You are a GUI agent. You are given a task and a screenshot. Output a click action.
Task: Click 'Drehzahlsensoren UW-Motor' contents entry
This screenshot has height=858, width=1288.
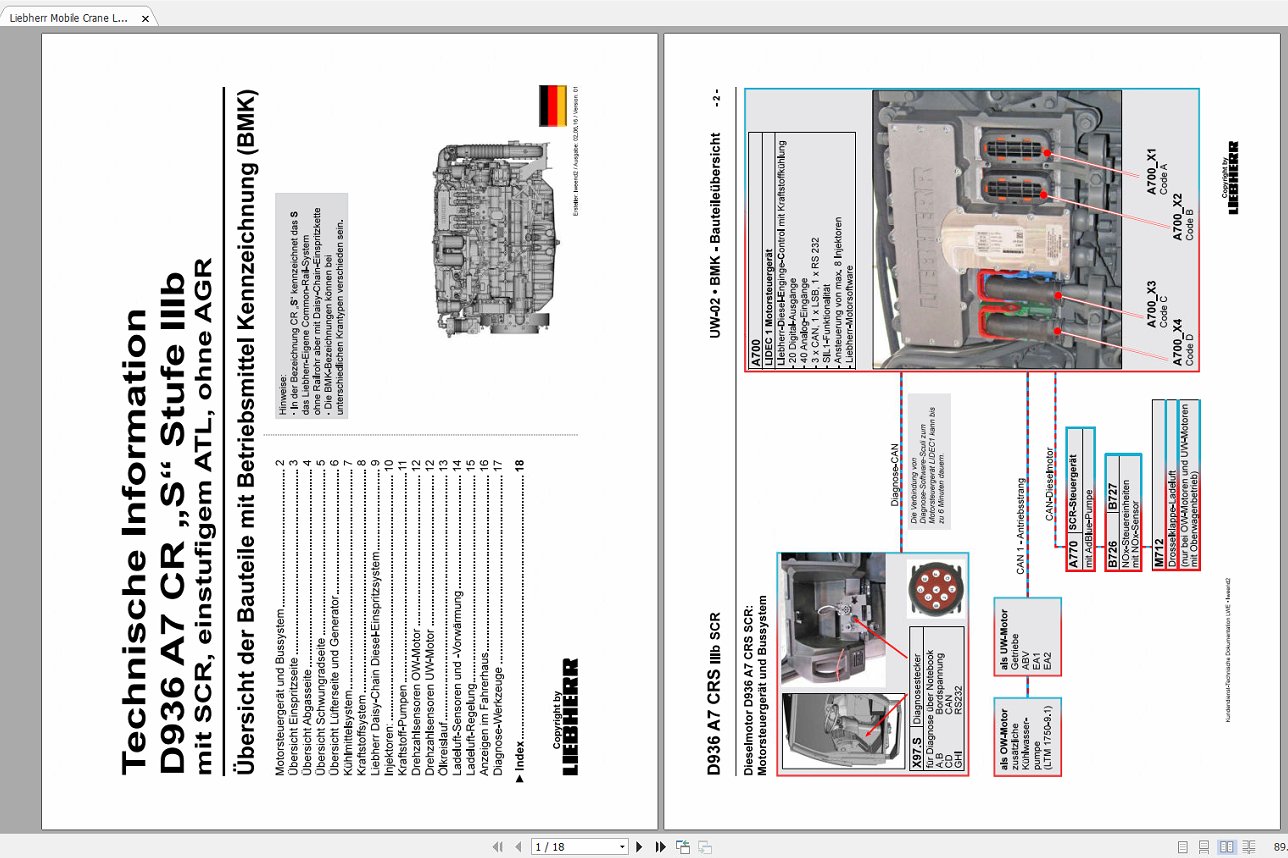click(x=430, y=616)
